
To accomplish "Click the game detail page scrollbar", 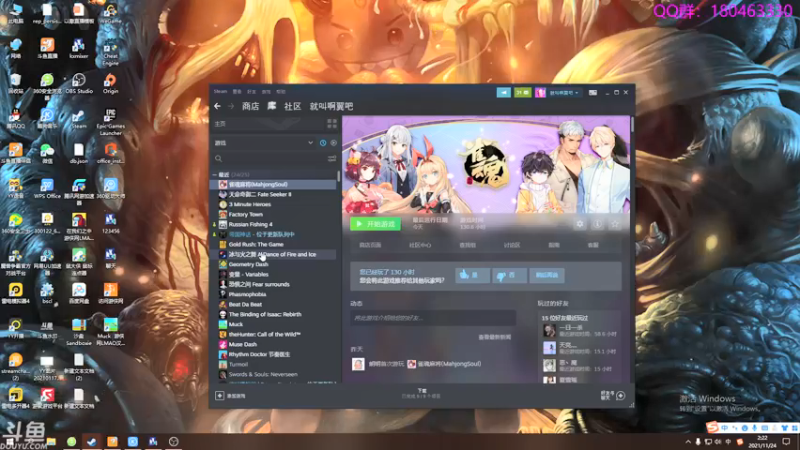I will pyautogui.click(x=632, y=124).
